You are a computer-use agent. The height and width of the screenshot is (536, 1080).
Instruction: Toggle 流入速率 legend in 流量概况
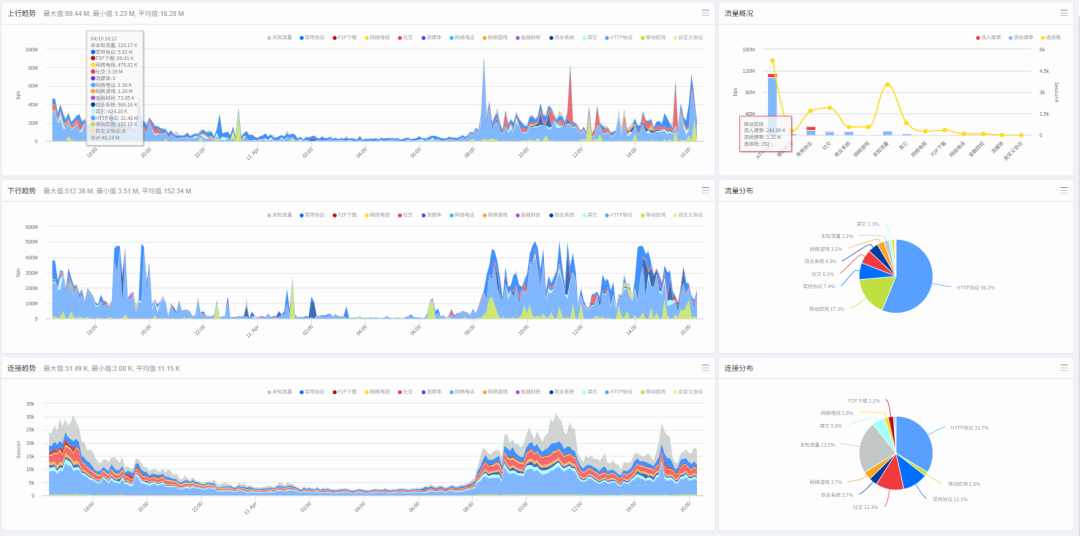[x=988, y=37]
